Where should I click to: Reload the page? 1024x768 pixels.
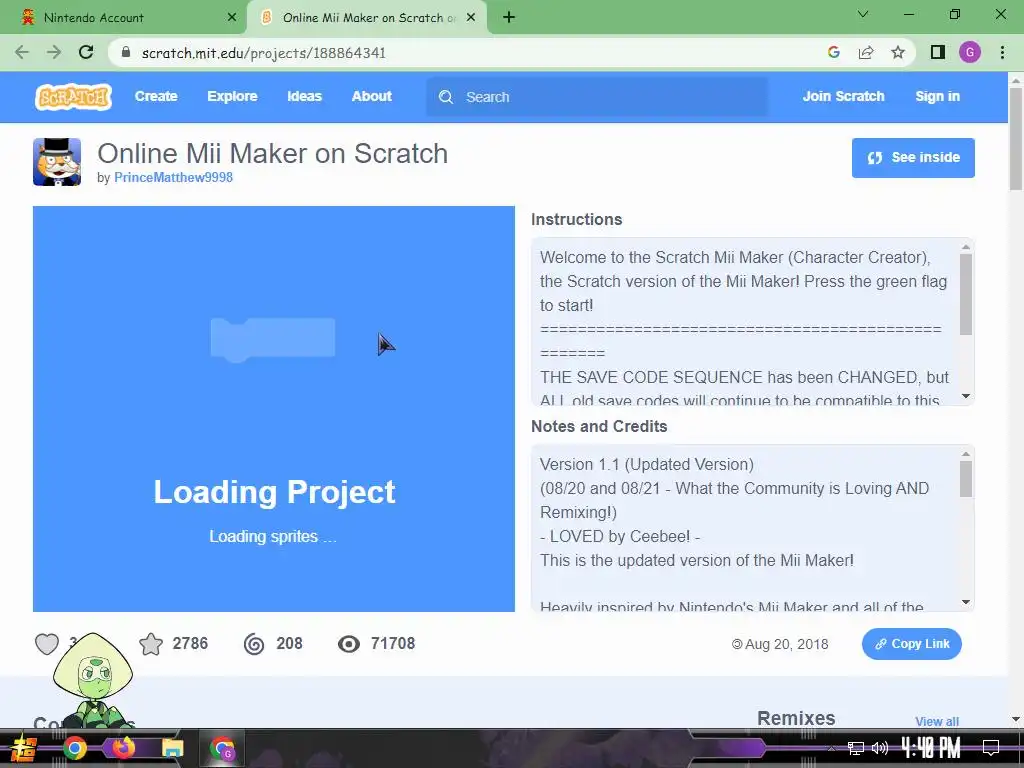click(86, 52)
